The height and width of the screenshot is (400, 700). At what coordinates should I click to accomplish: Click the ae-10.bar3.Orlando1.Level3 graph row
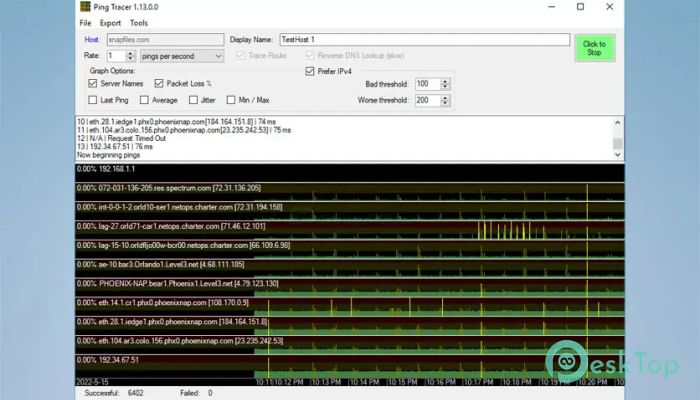point(350,268)
